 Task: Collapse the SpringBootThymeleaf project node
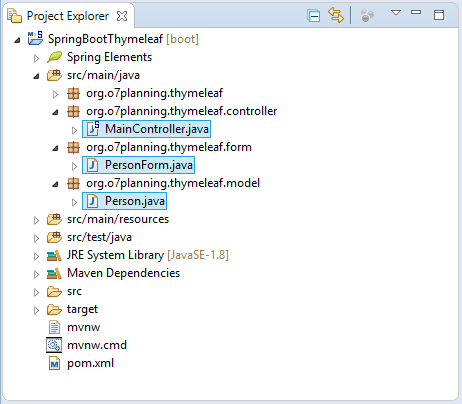point(17,41)
